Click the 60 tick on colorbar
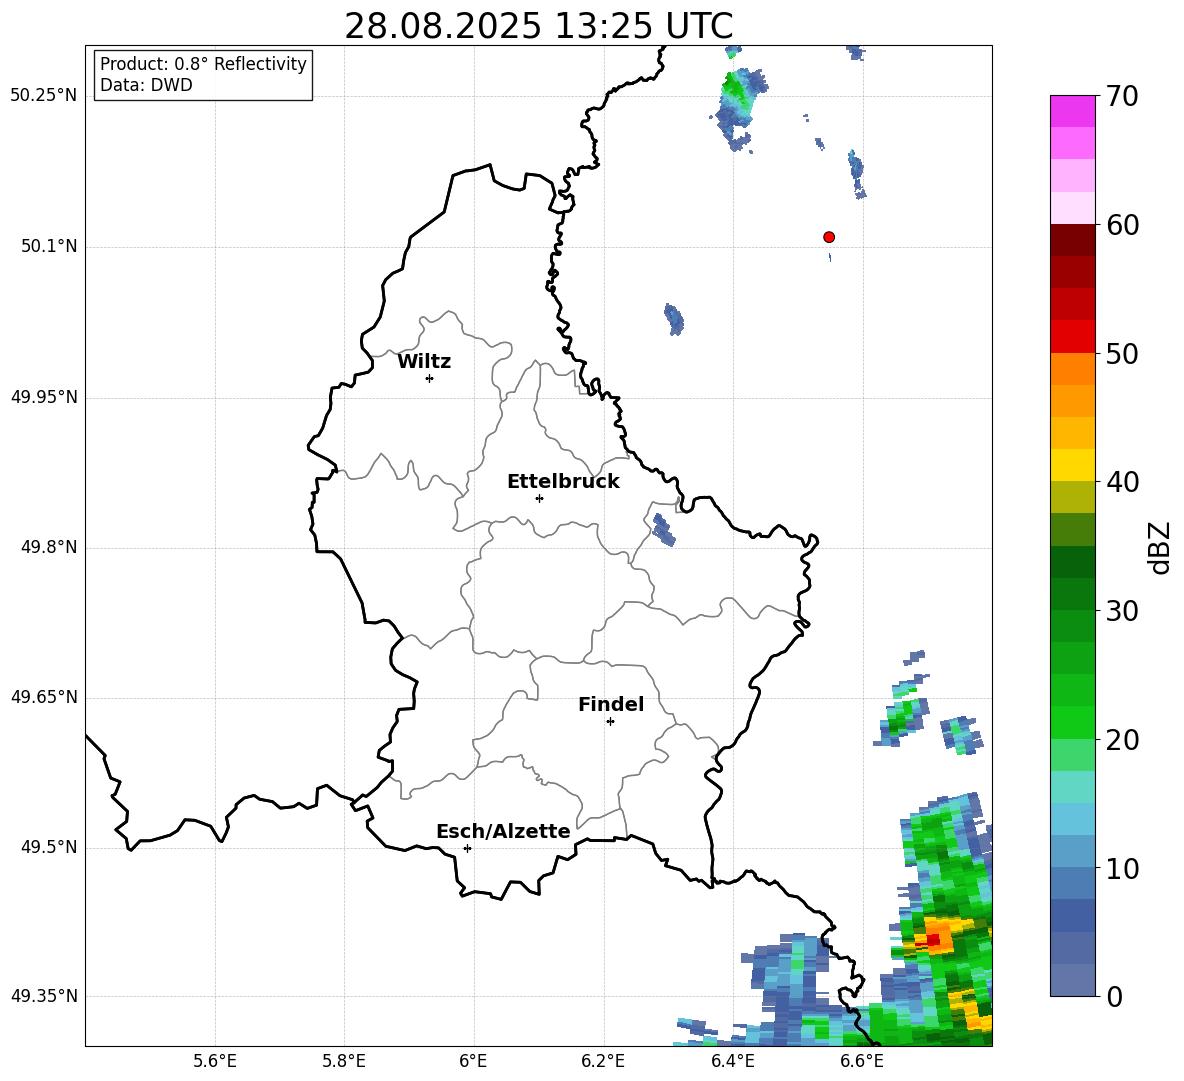 click(x=1122, y=225)
